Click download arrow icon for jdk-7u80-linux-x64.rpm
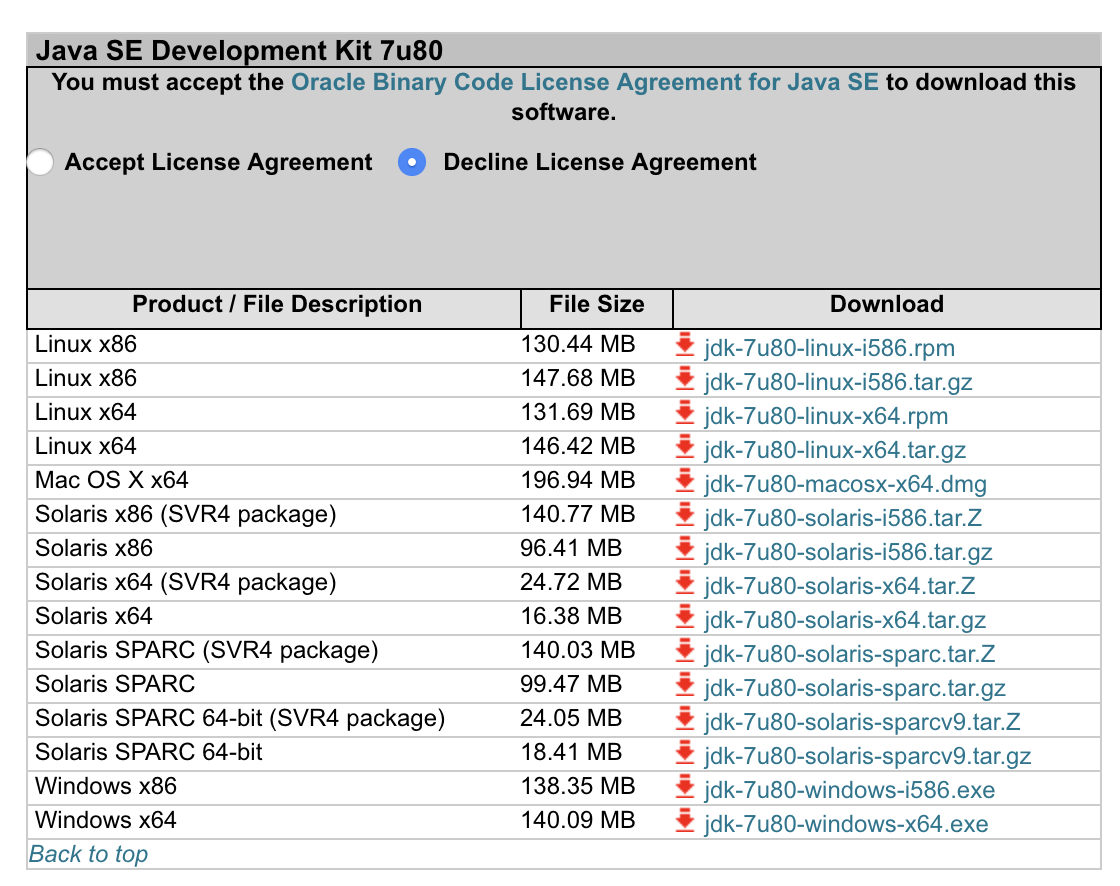 click(x=685, y=413)
